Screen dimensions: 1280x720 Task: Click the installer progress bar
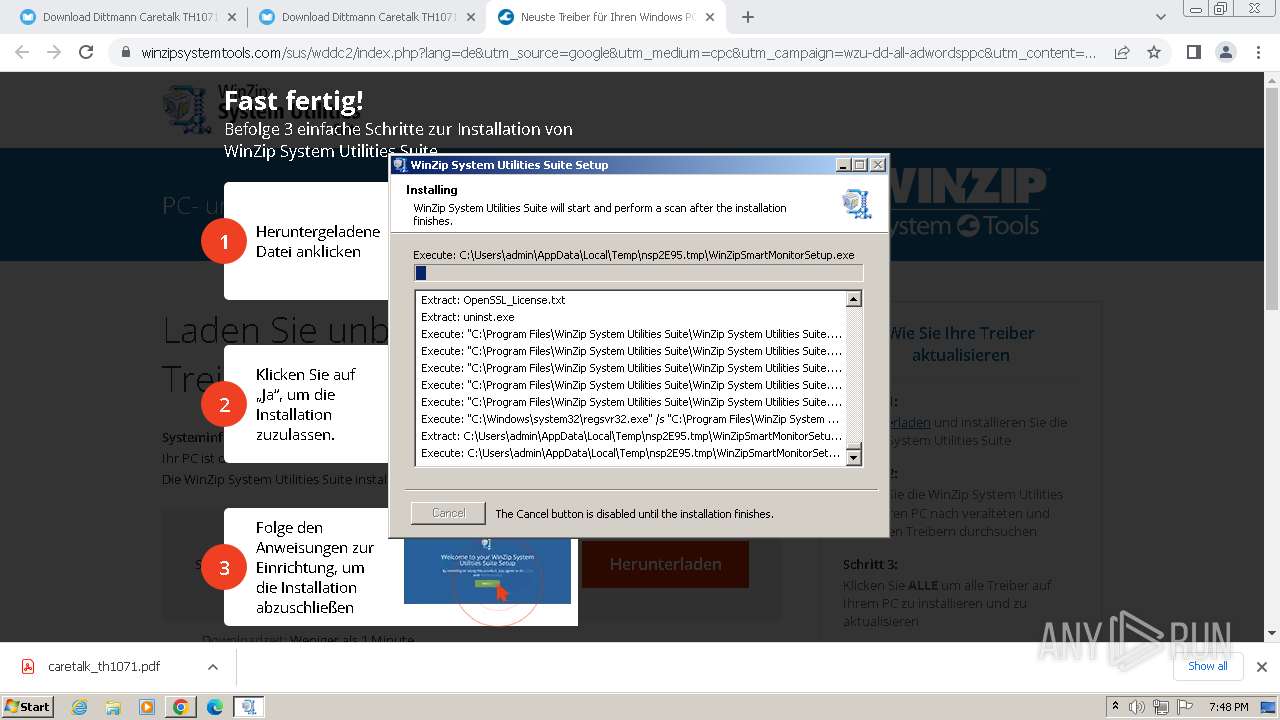(x=638, y=273)
